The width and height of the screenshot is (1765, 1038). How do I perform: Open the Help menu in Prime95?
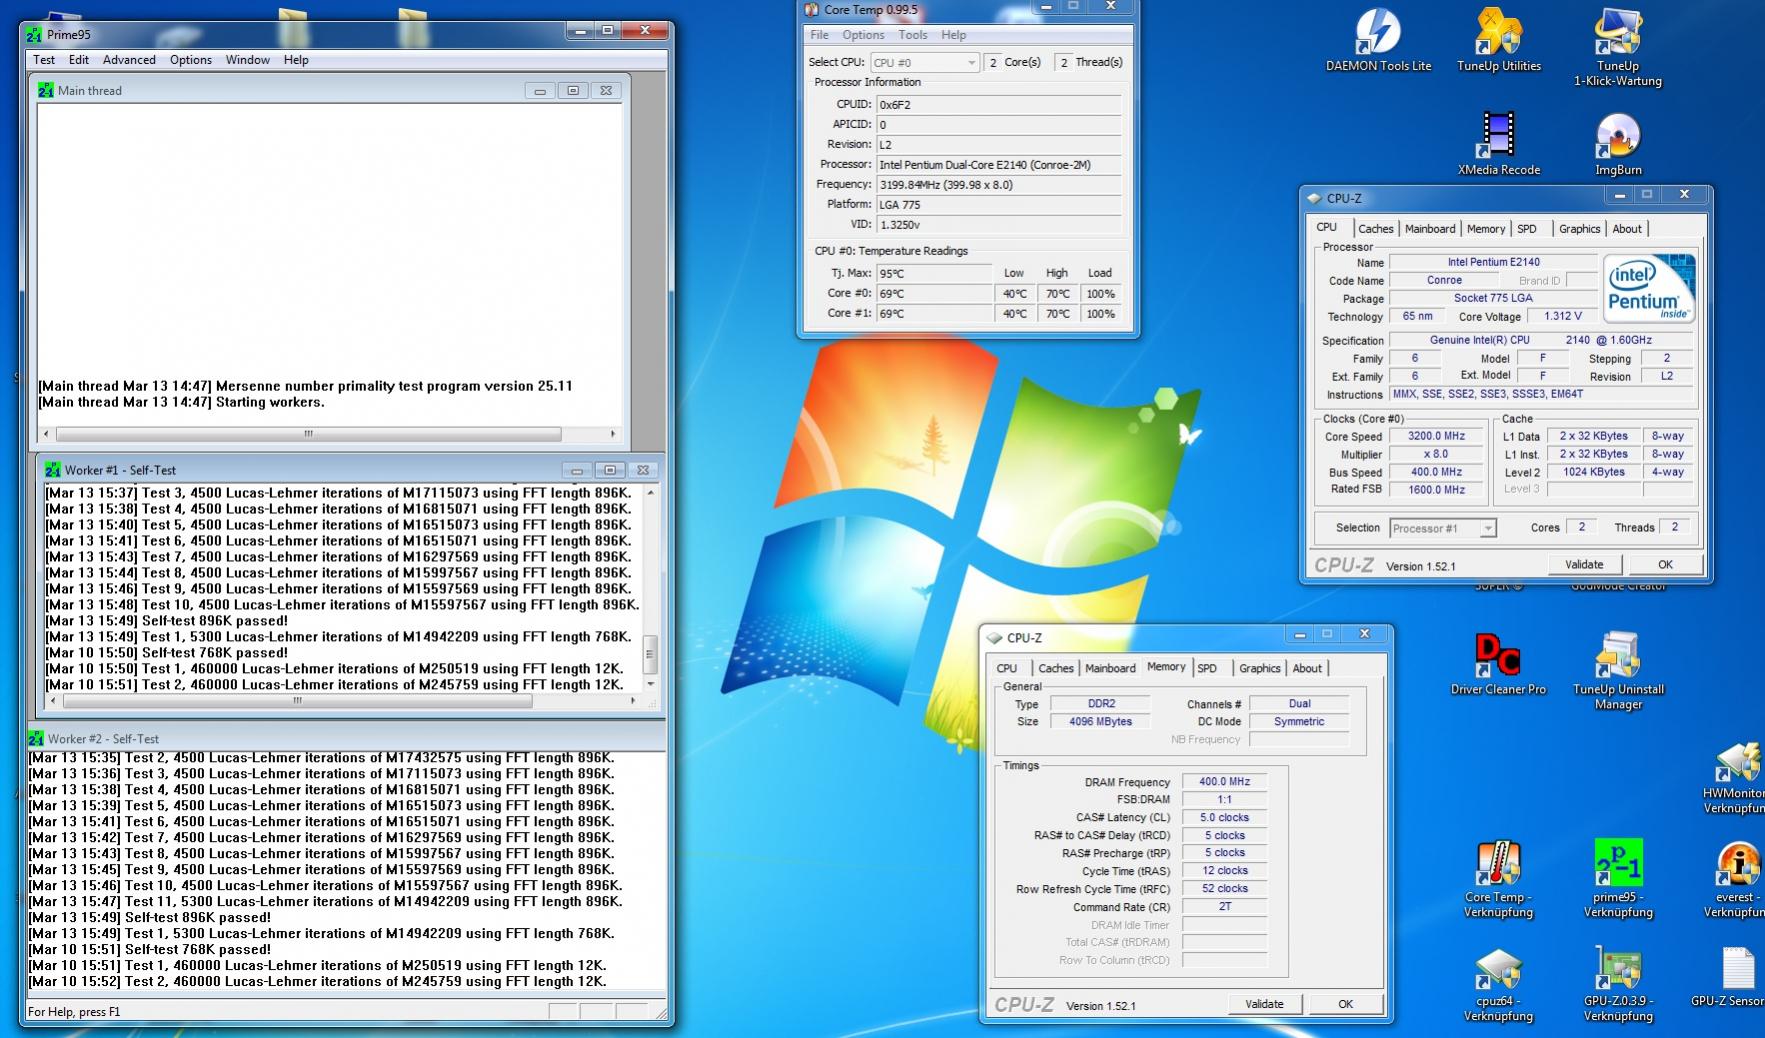(x=296, y=60)
